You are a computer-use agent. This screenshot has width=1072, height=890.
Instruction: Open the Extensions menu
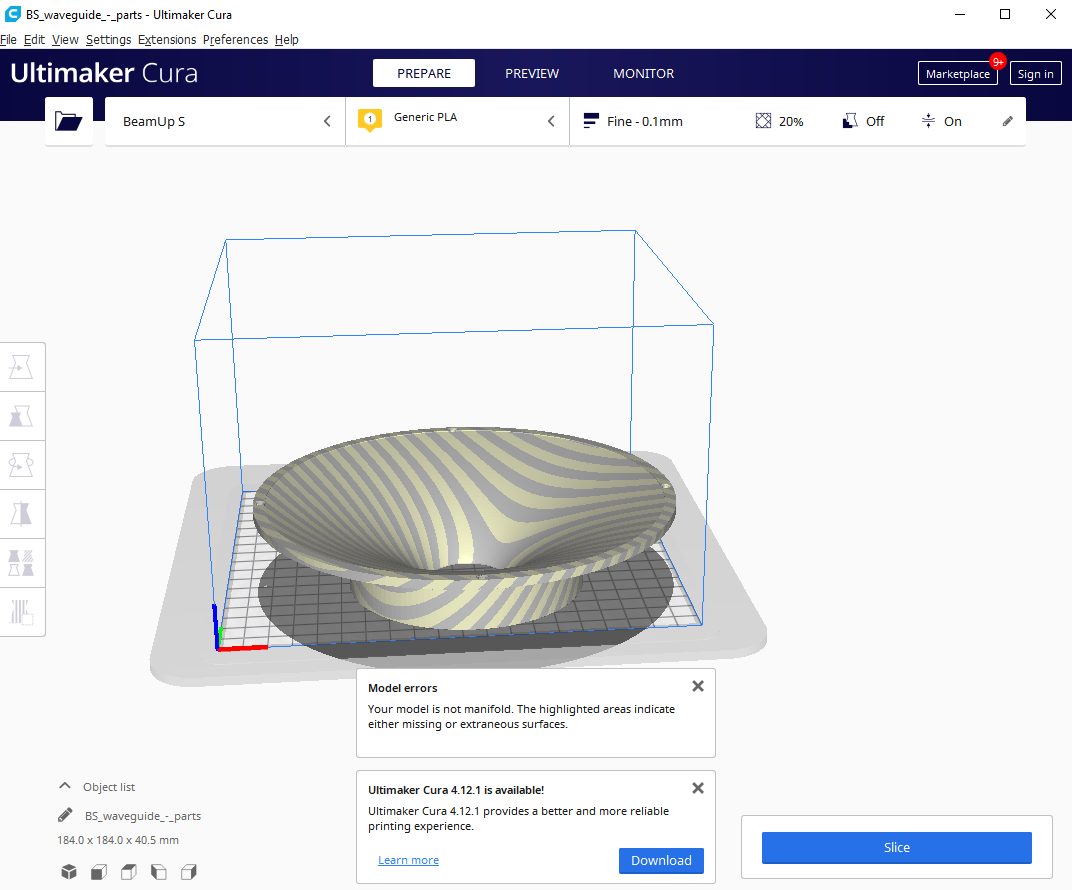[167, 40]
